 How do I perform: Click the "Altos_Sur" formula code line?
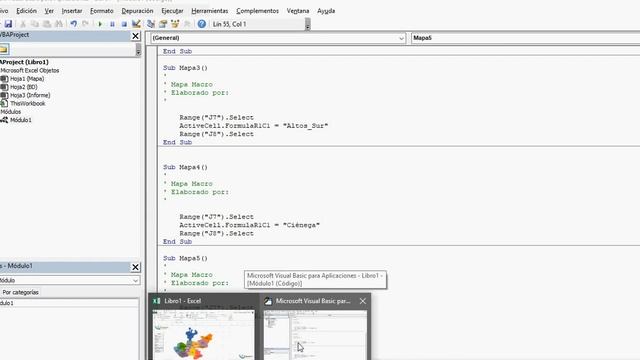click(253, 126)
